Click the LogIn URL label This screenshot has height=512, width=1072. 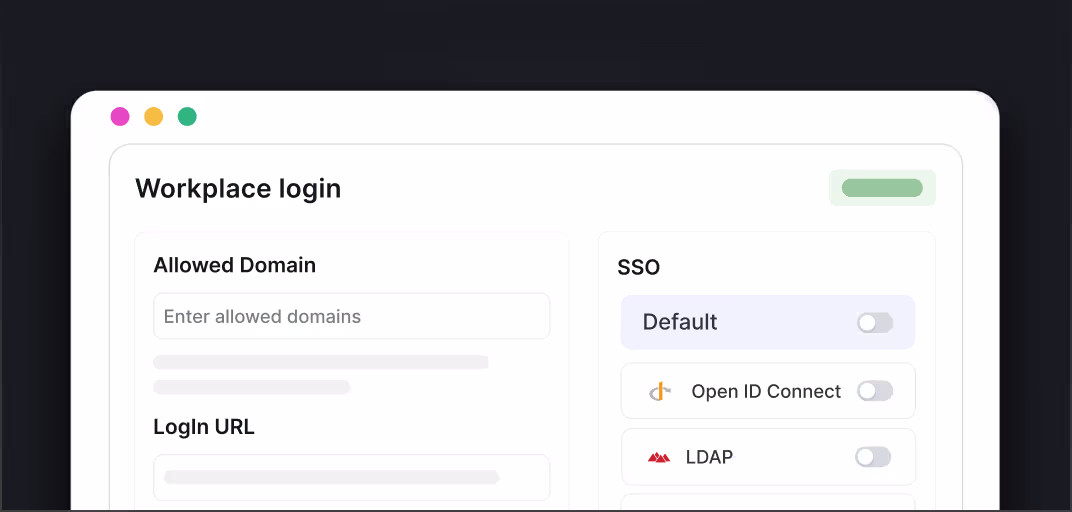pyautogui.click(x=204, y=427)
